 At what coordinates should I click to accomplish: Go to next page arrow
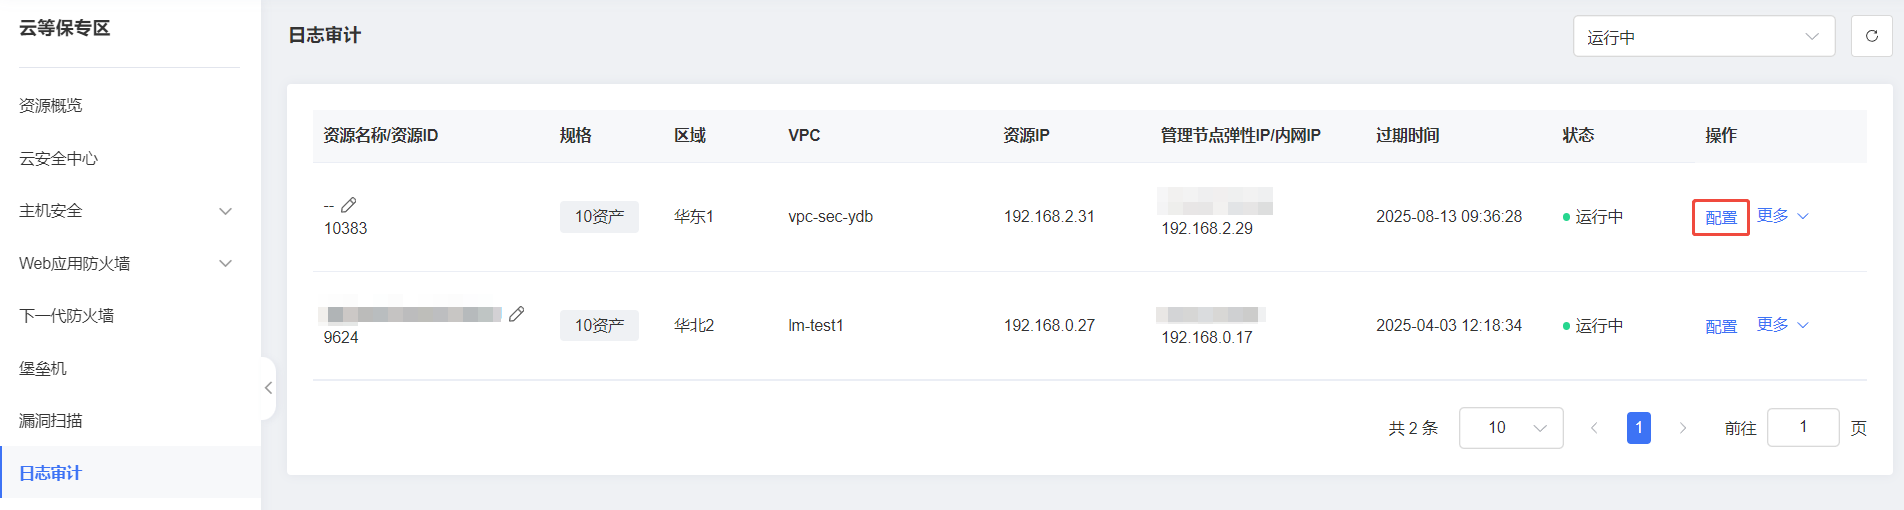pos(1683,428)
